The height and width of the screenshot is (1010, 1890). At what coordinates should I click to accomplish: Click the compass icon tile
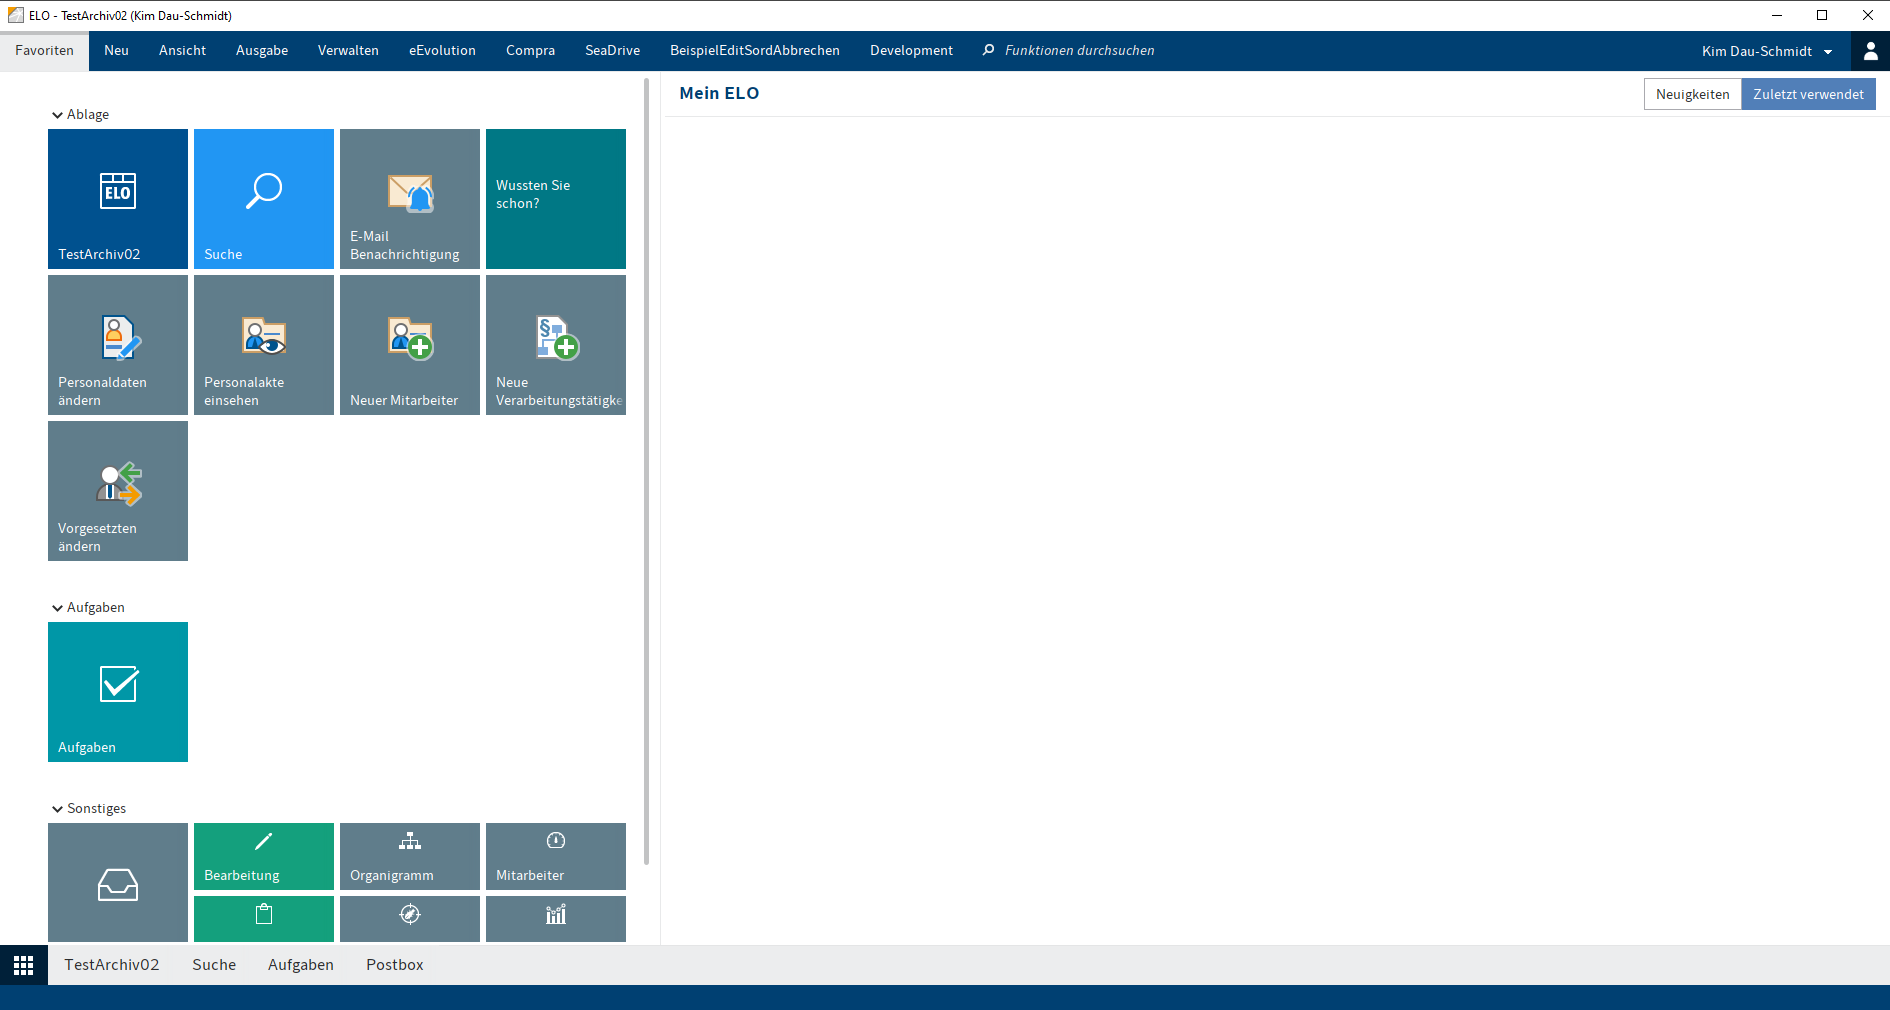click(x=410, y=919)
